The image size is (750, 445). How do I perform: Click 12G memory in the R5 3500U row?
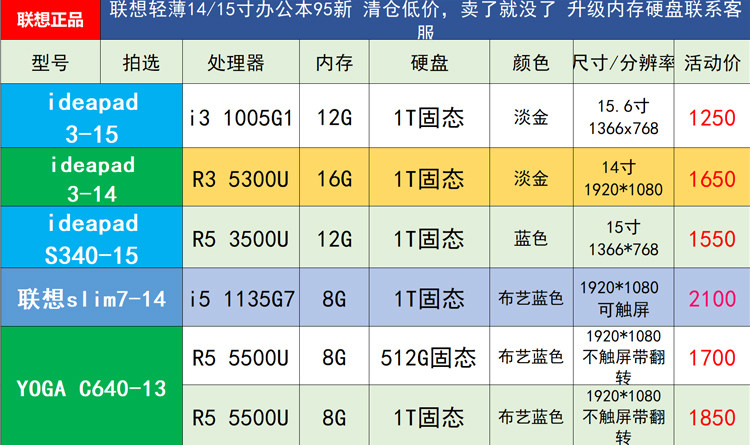click(334, 237)
